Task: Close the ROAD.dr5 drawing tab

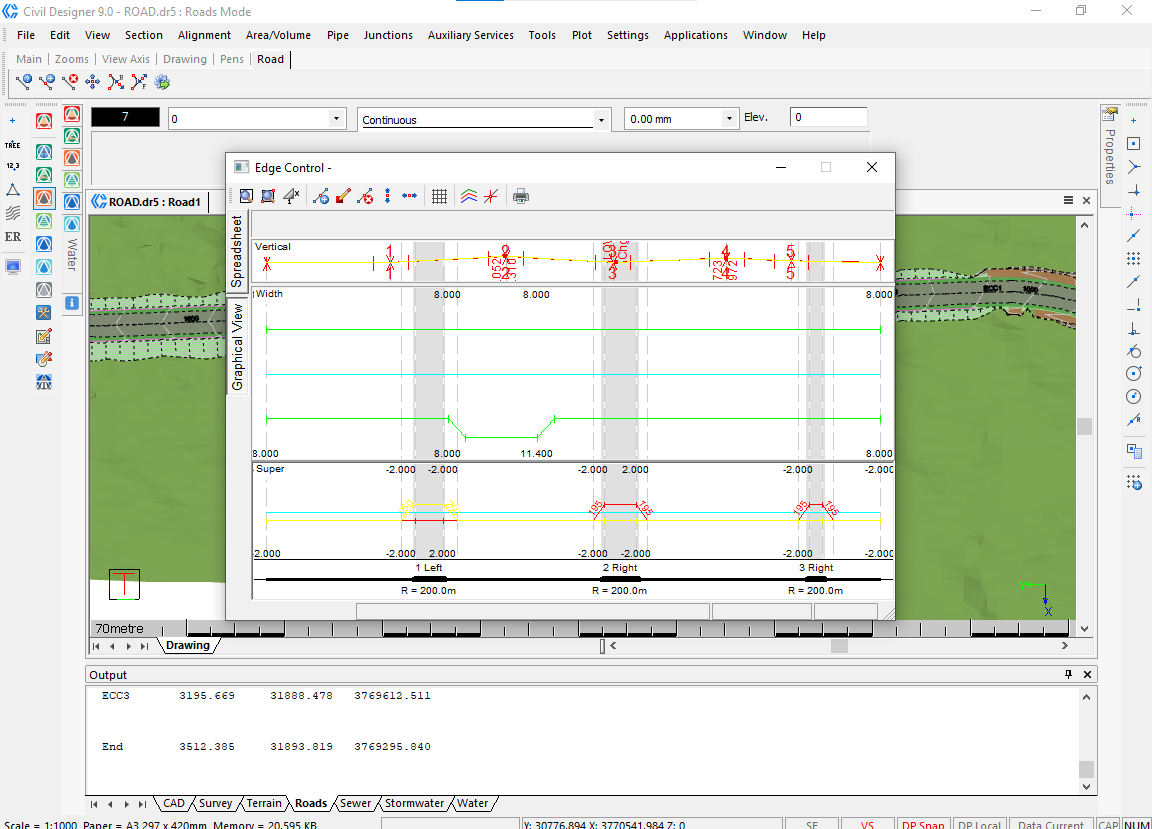Action: coord(1087,201)
